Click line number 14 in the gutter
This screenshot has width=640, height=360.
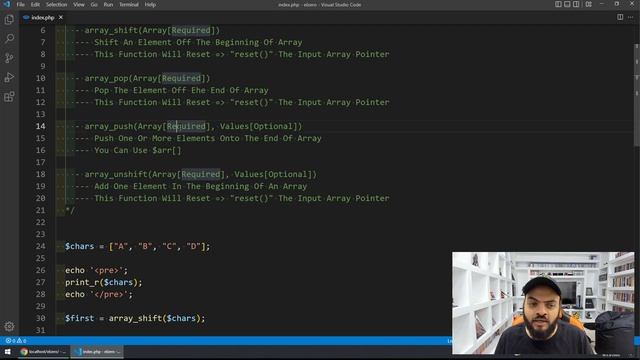(x=40, y=126)
